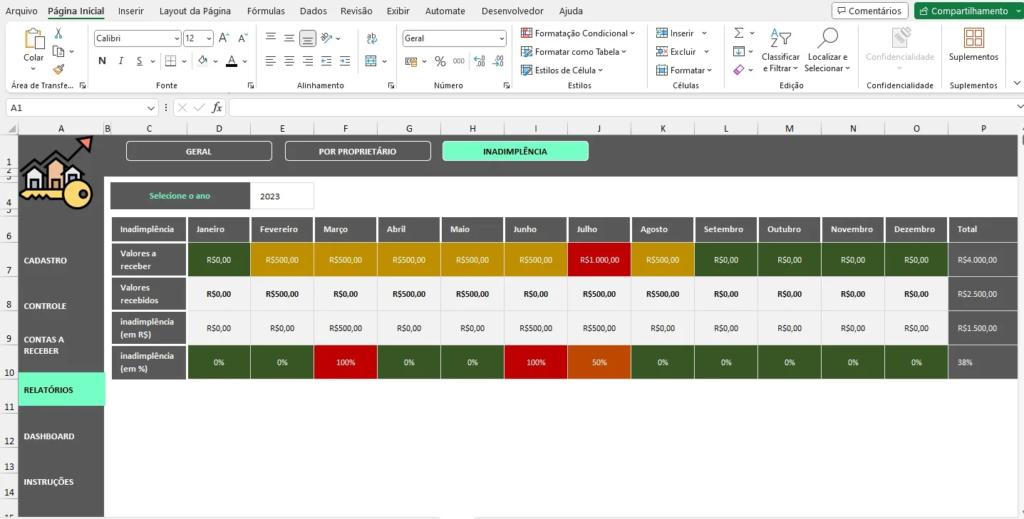Go to DASHBOARD in the sidebar
Image resolution: width=1024 pixels, height=519 pixels.
50,437
